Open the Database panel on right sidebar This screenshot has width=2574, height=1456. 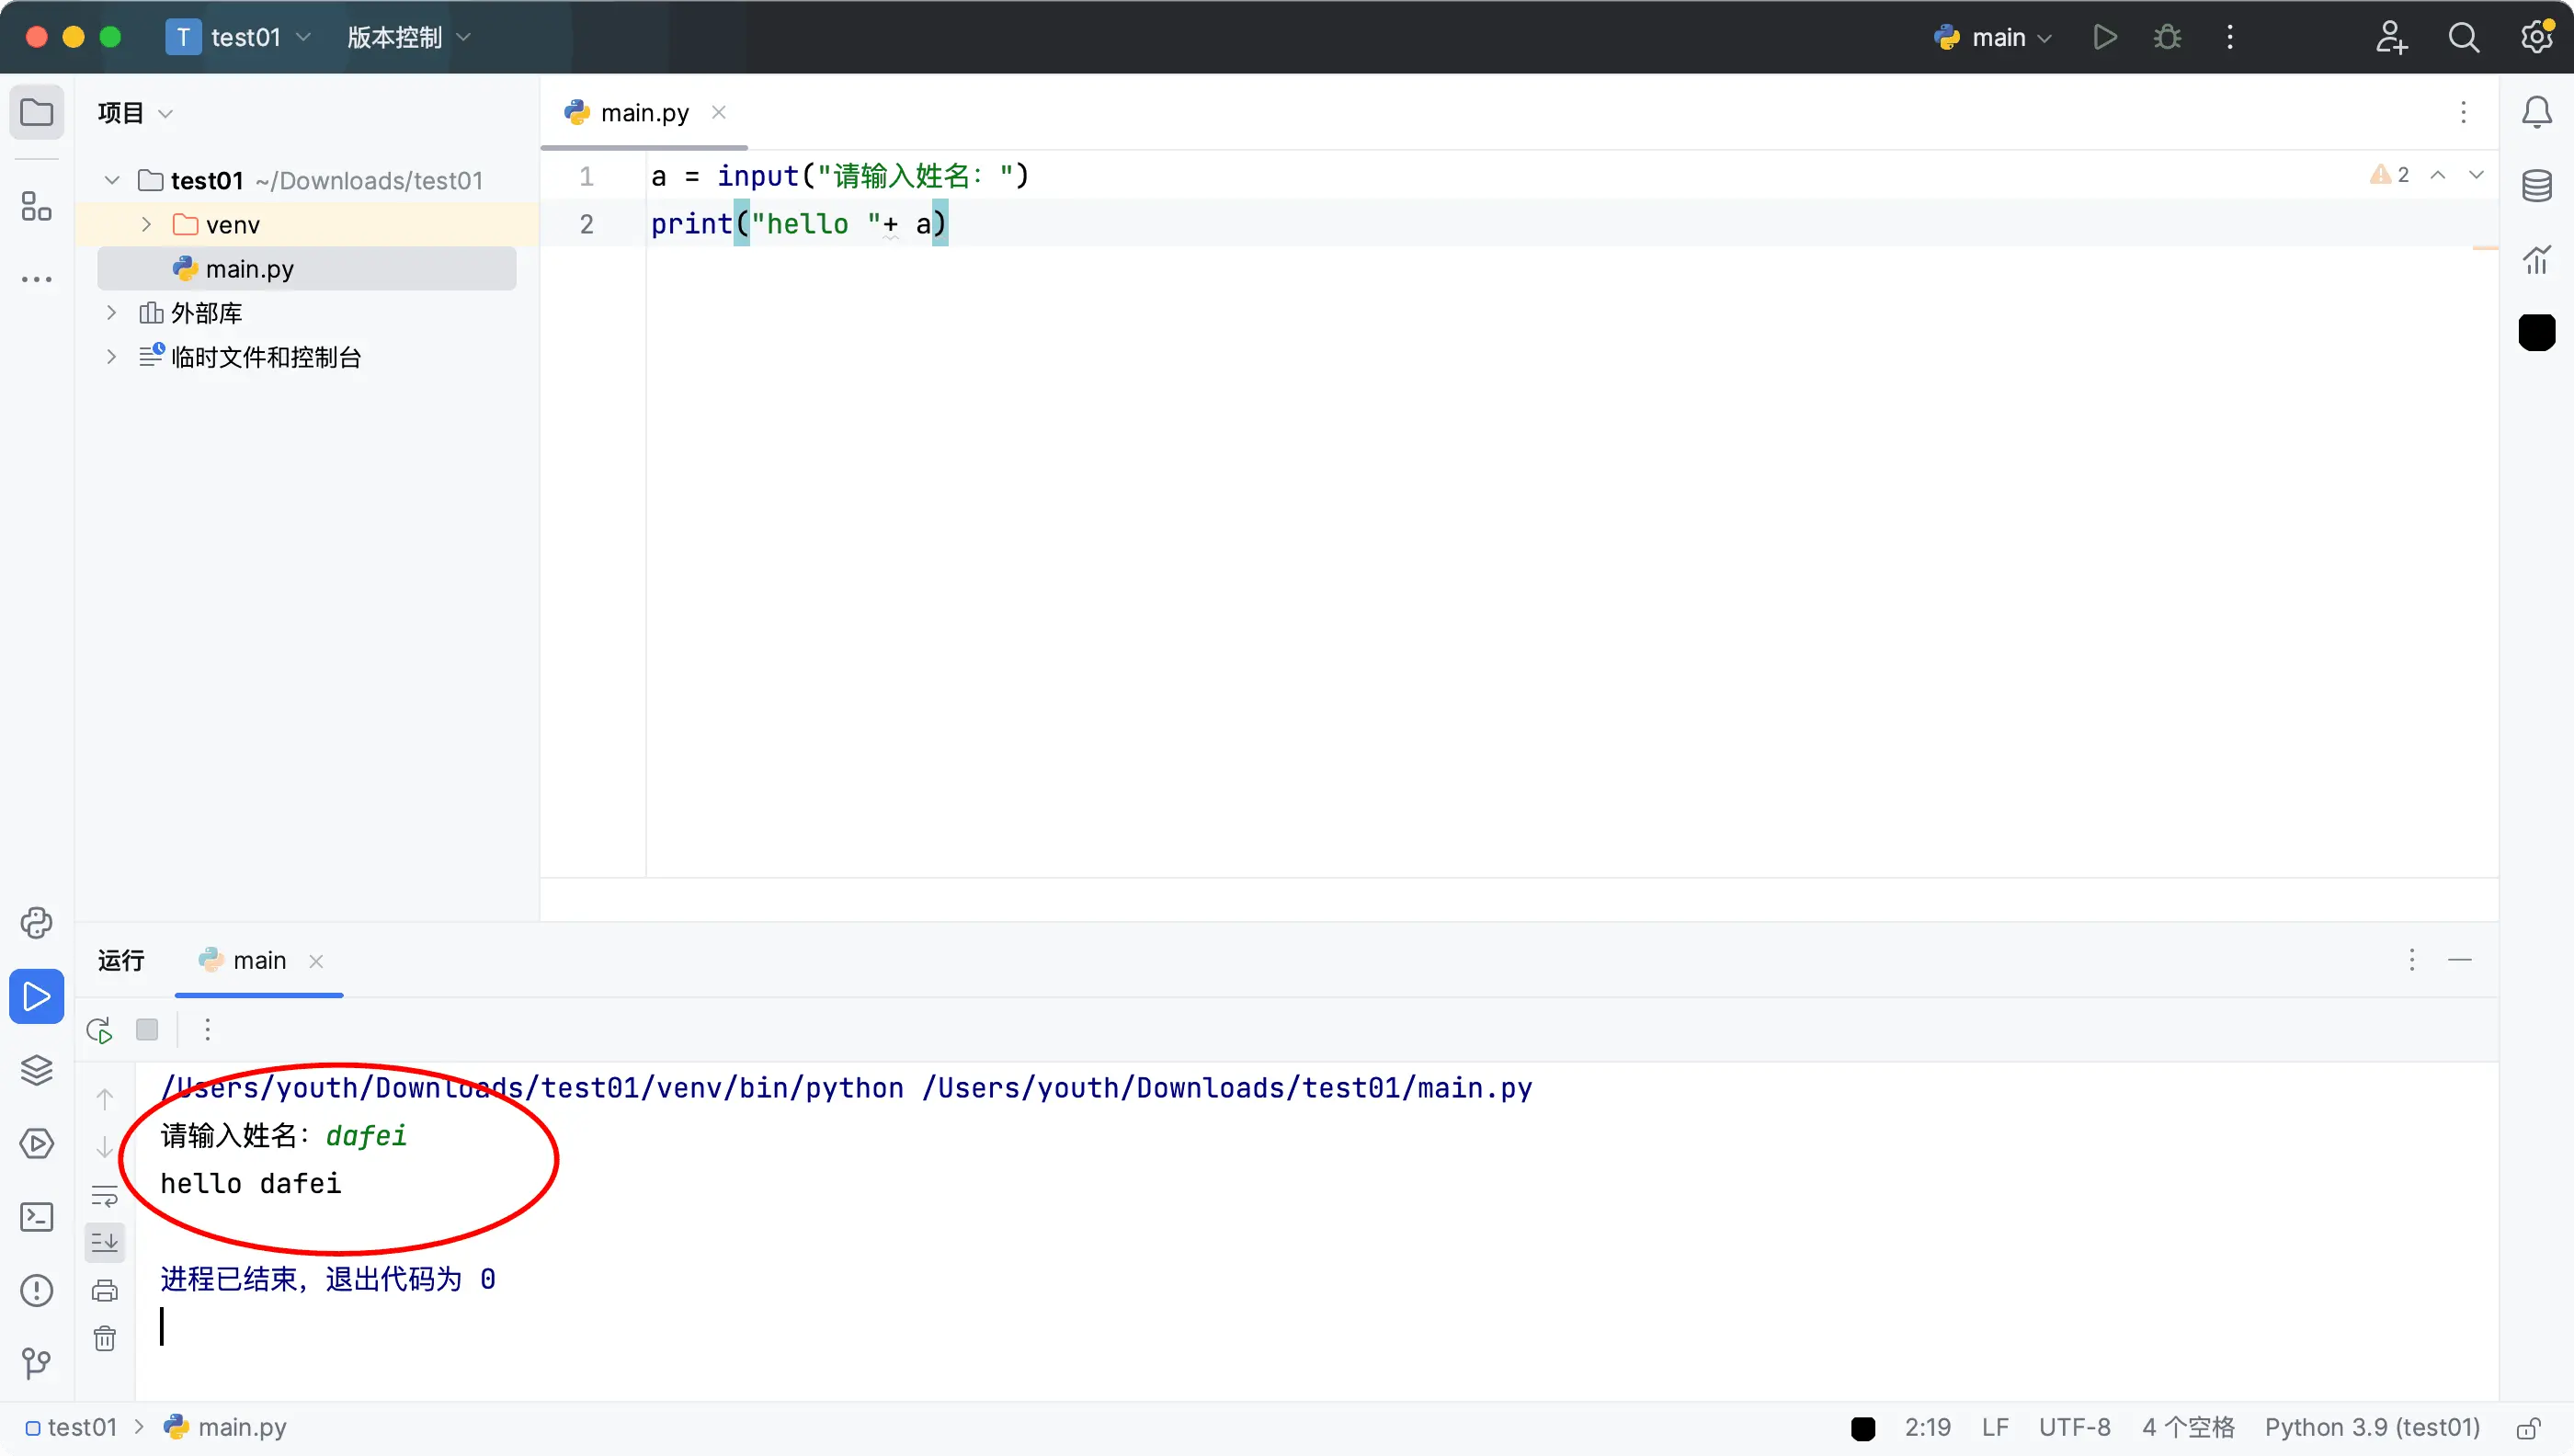[x=2536, y=185]
